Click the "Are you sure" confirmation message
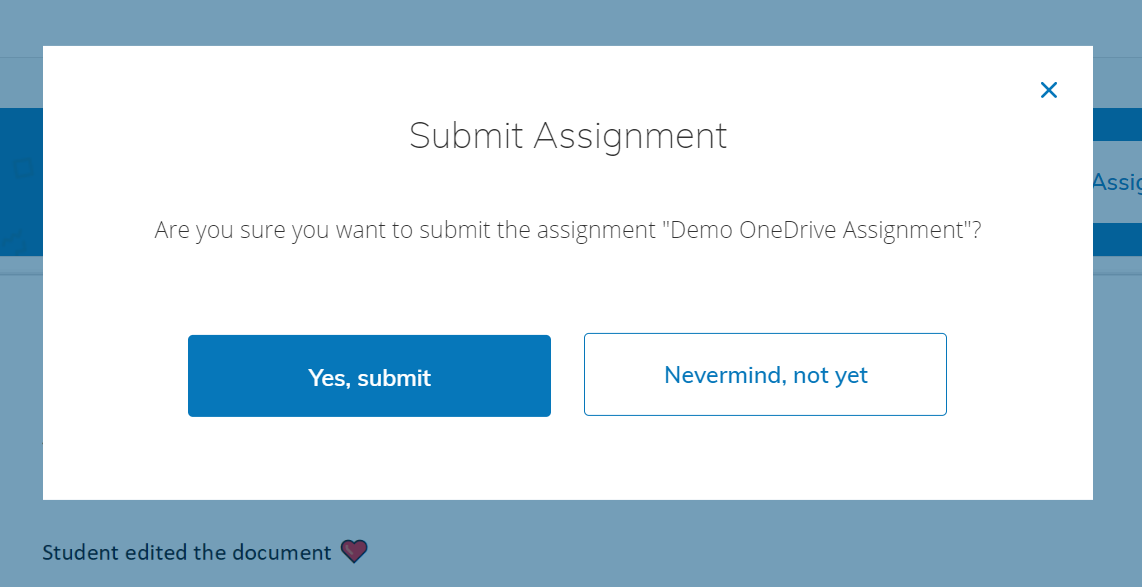 [x=400, y=231]
